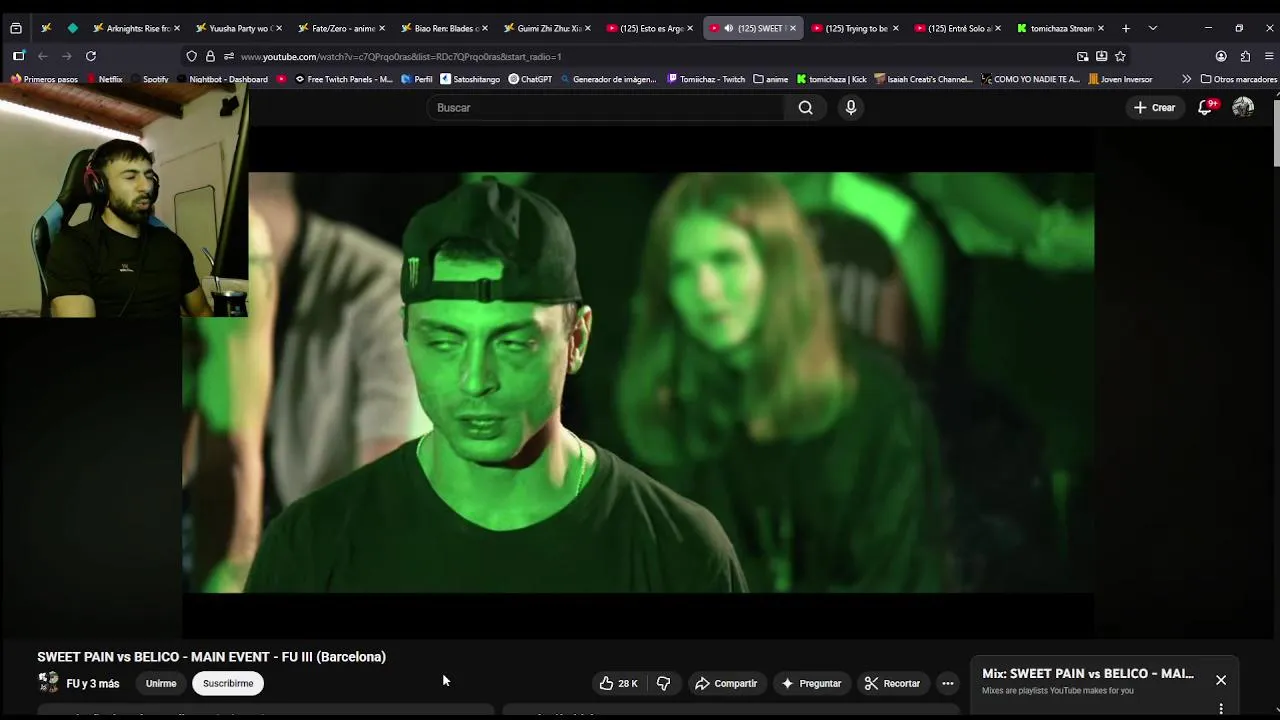Click Unirme join button
The width and height of the screenshot is (1280, 720).
pos(160,683)
